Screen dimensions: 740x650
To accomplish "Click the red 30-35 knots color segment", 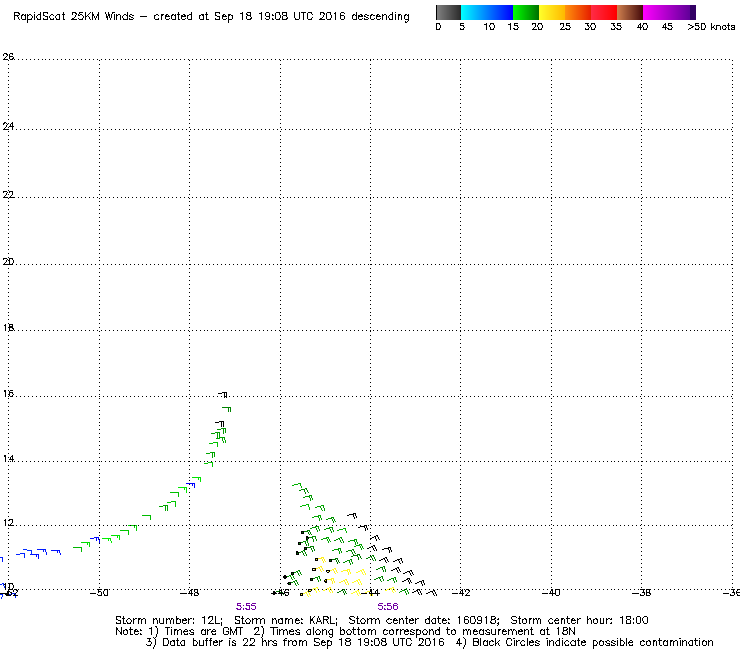I will tap(604, 12).
